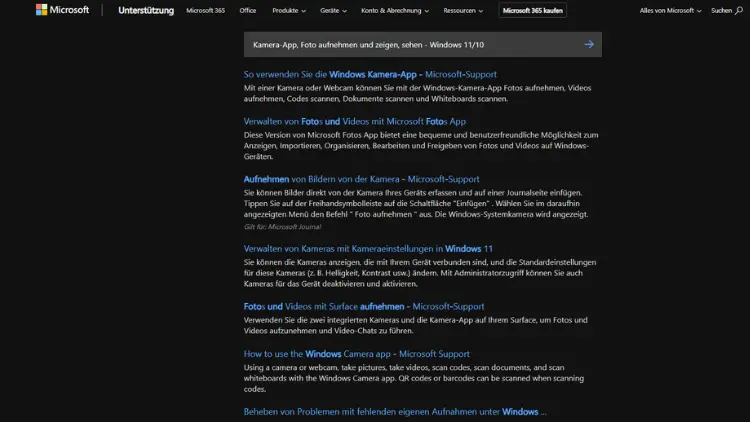Open 'Fotos und Videos mit Surface aufnehmen' result
Image resolution: width=750 pixels, height=422 pixels.
364,306
